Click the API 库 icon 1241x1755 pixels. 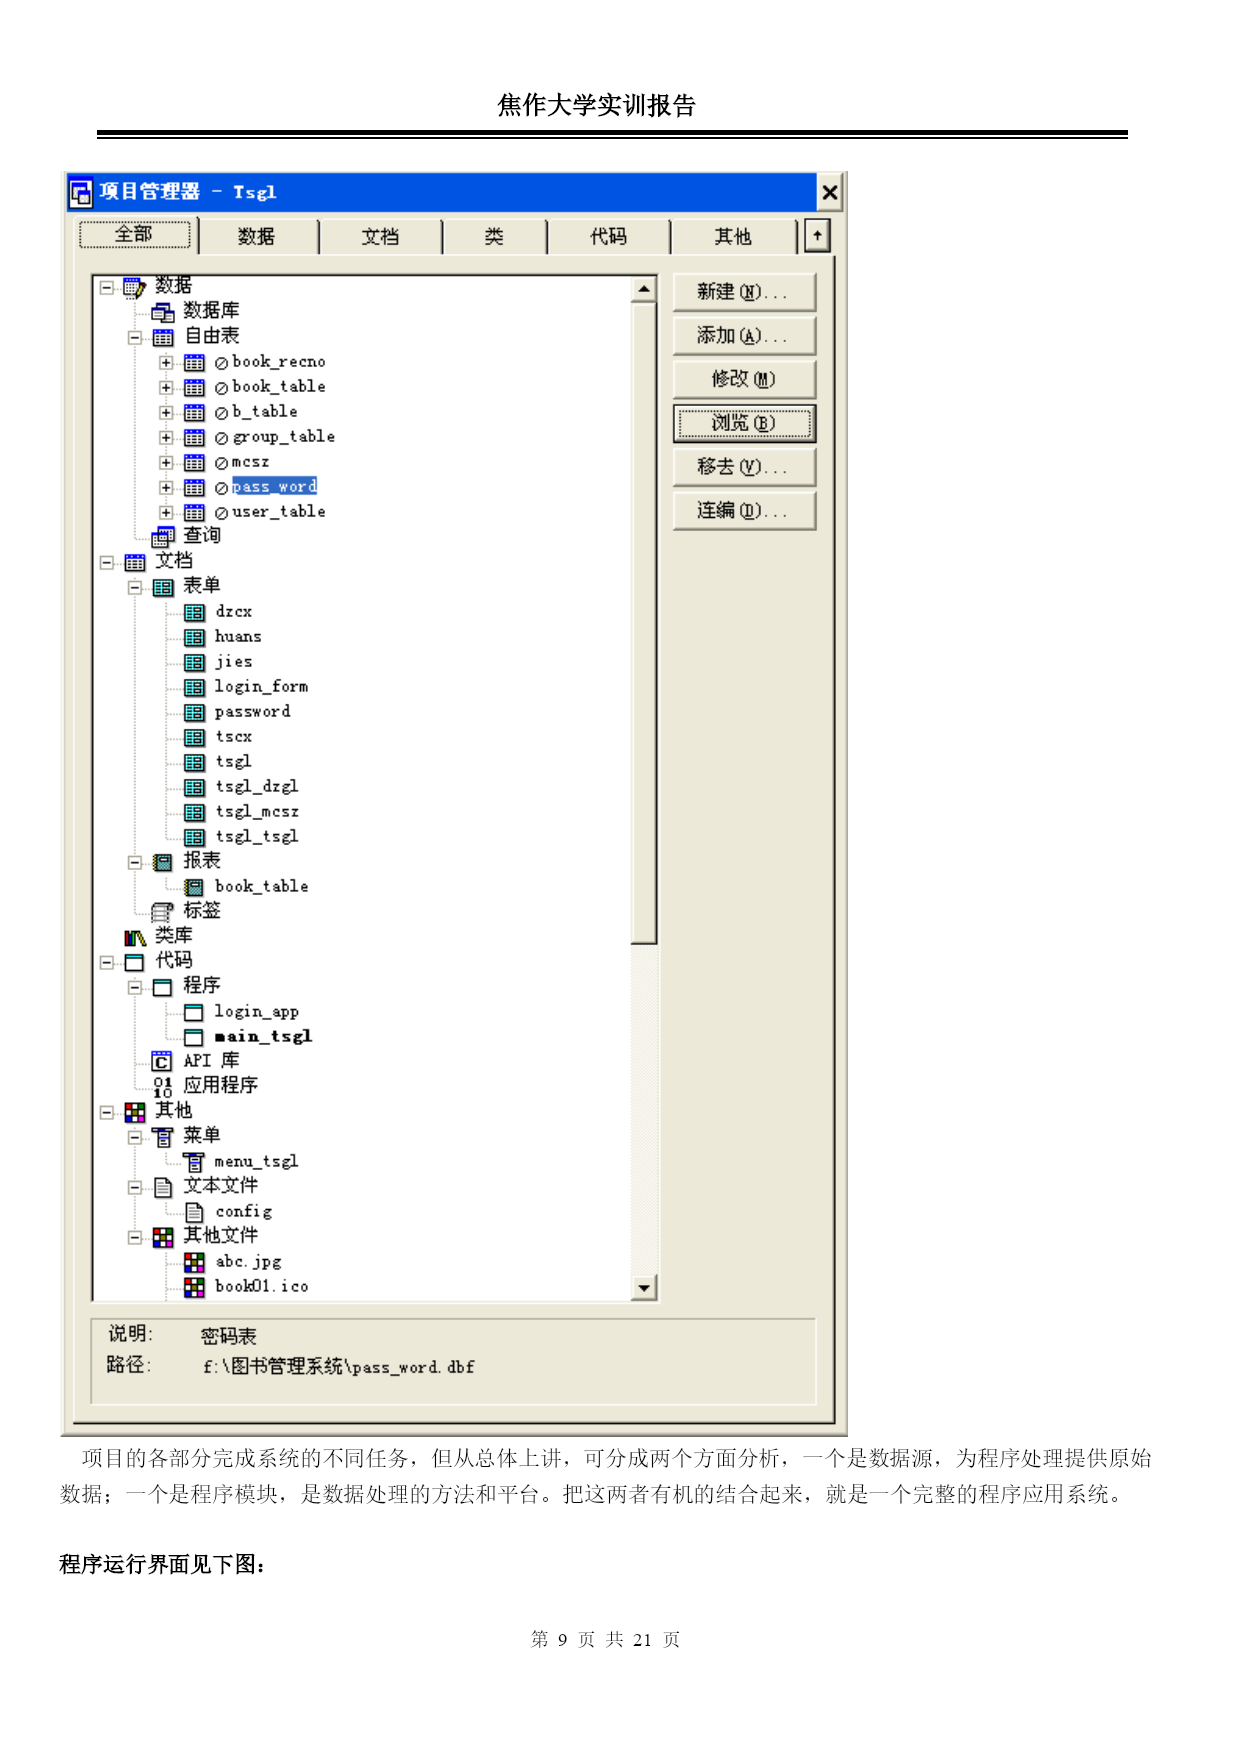[x=162, y=1062]
